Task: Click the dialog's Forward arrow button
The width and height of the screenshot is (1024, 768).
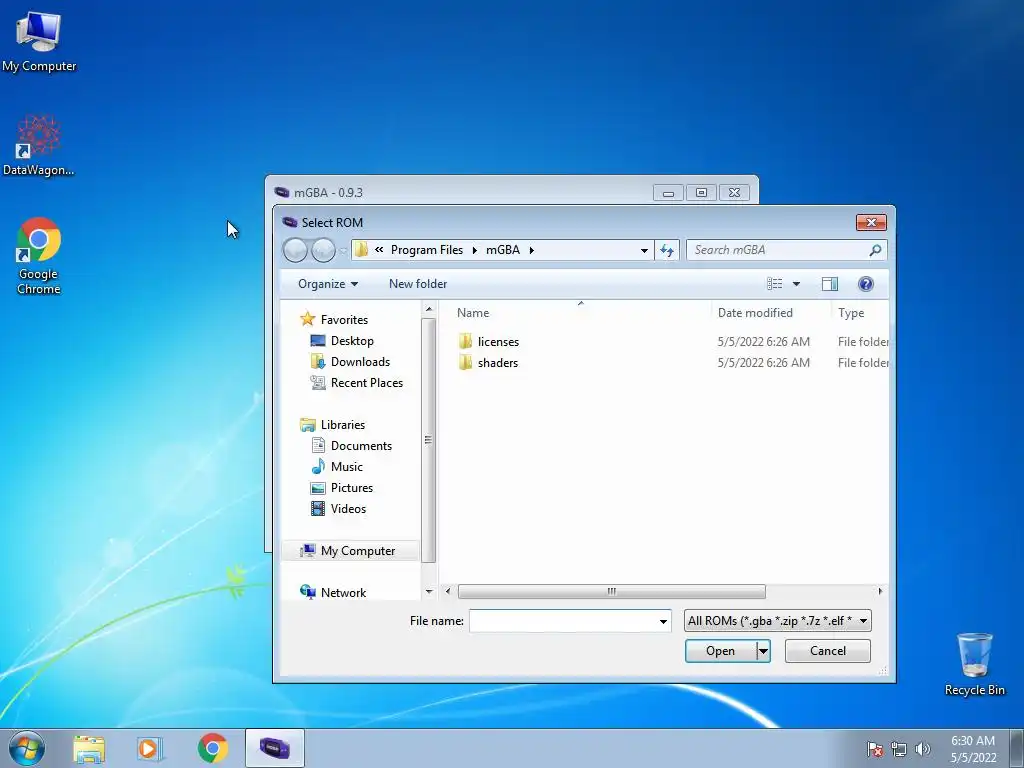Action: coord(323,250)
